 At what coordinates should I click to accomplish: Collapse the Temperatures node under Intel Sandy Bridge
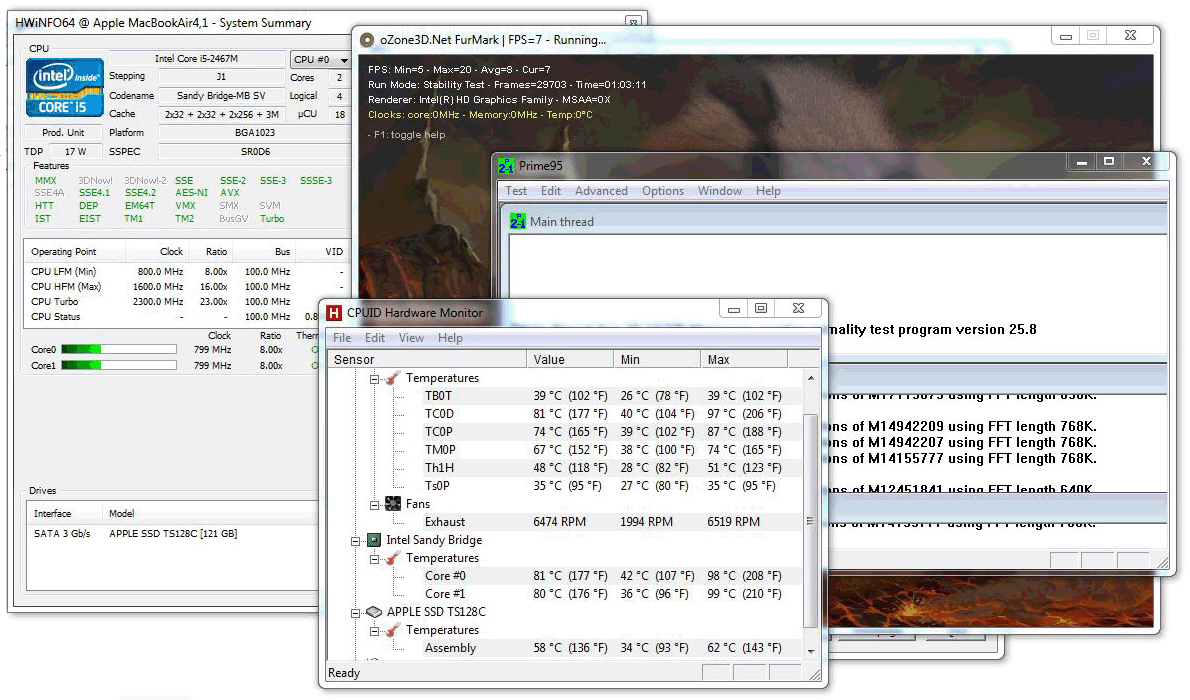[x=374, y=559]
